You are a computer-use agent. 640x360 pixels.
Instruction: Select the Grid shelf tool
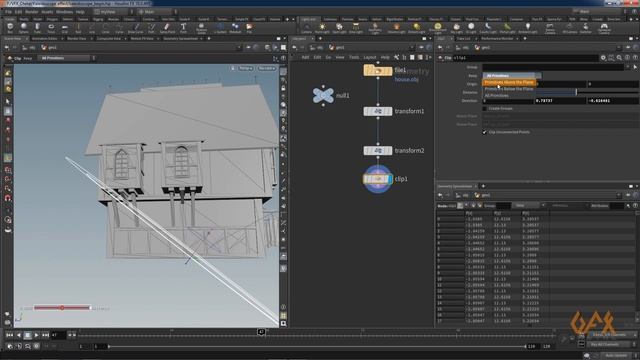pos(65,28)
